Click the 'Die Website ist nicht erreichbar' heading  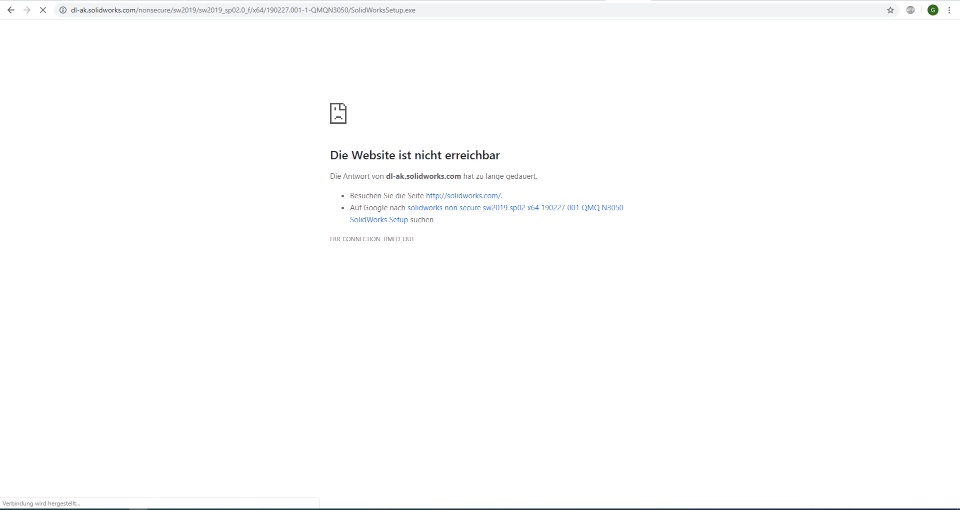pyautogui.click(x=414, y=155)
